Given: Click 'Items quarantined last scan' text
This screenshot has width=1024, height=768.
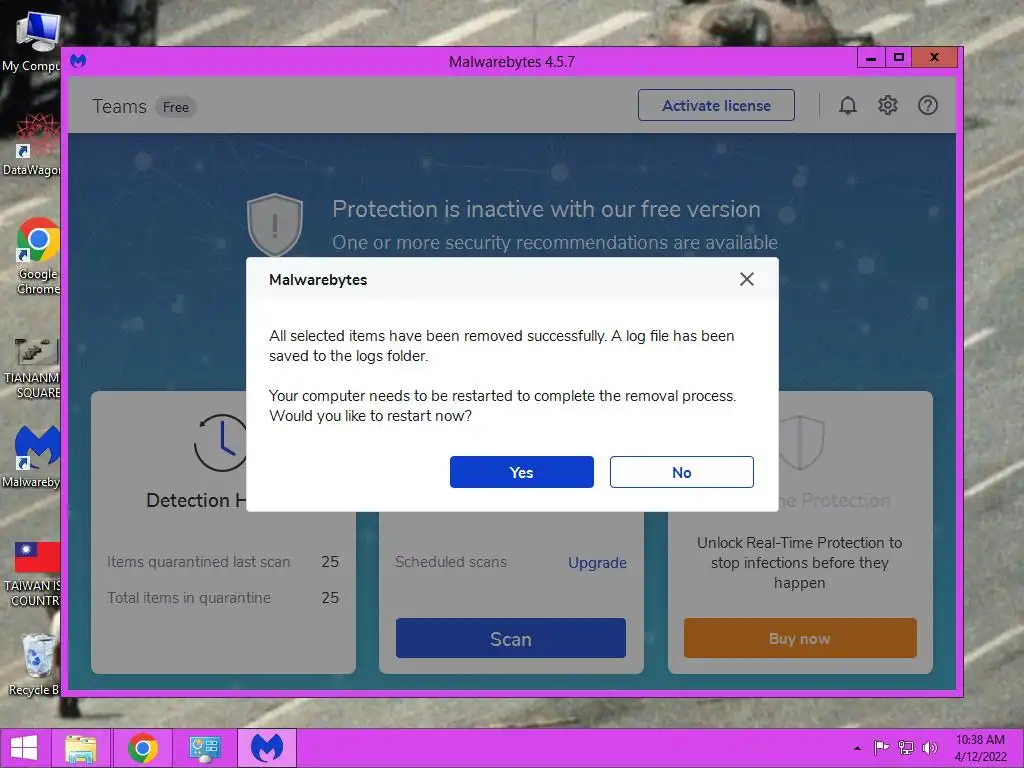Looking at the screenshot, I should [x=199, y=562].
